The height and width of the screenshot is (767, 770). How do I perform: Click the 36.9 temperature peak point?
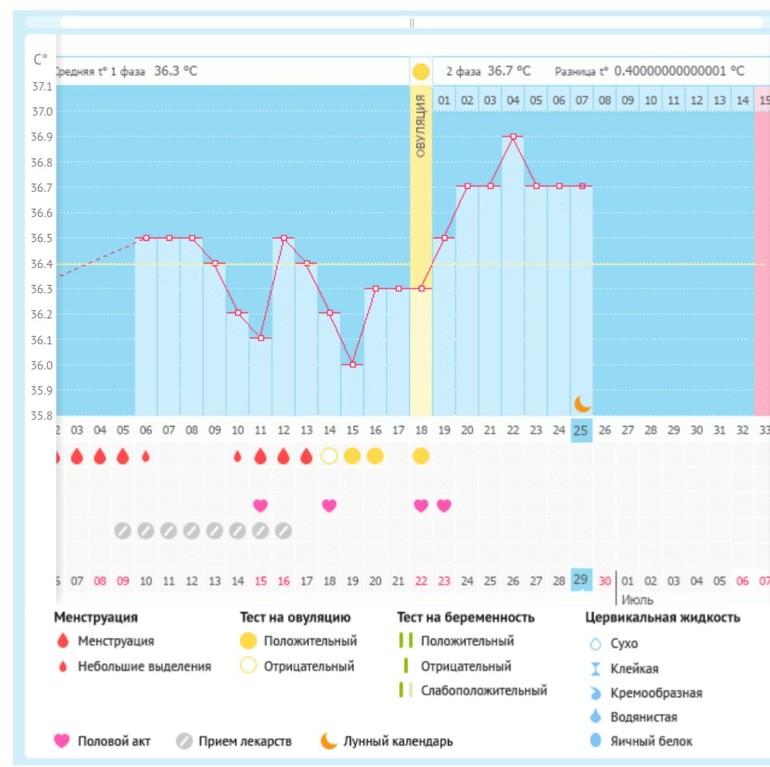click(513, 136)
